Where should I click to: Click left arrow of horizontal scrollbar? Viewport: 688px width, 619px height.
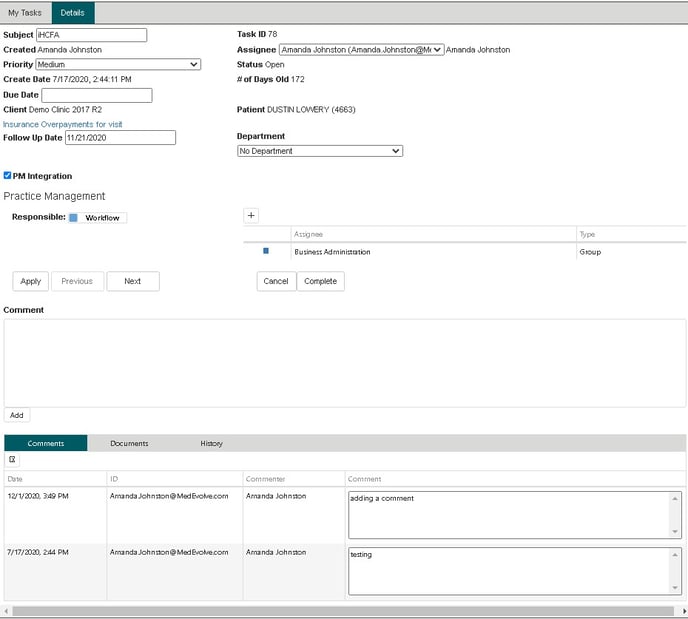point(7,610)
